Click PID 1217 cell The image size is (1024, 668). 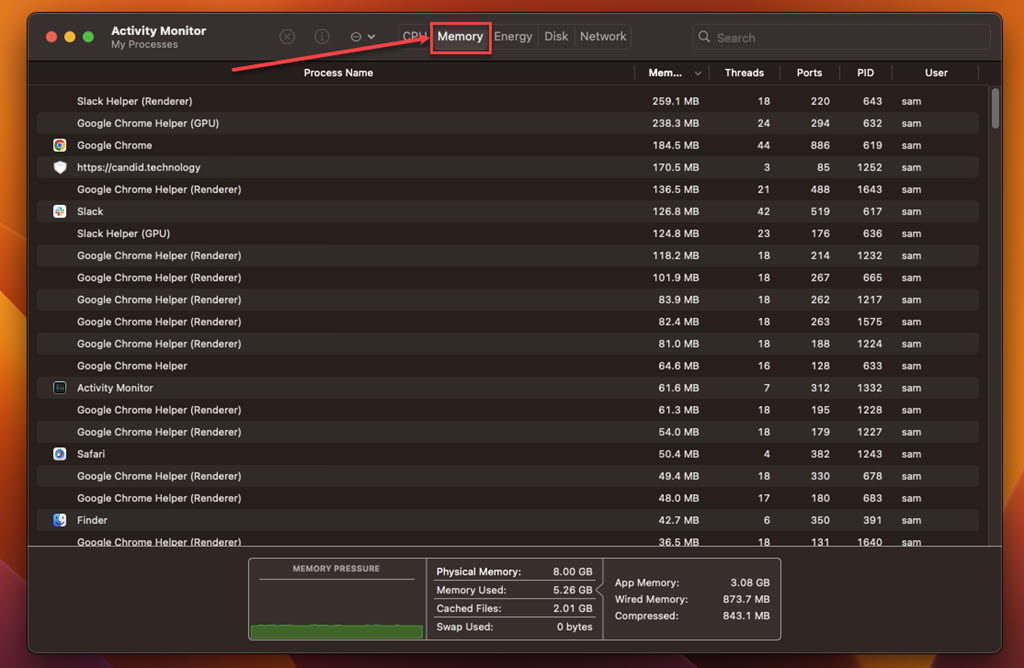click(x=869, y=300)
